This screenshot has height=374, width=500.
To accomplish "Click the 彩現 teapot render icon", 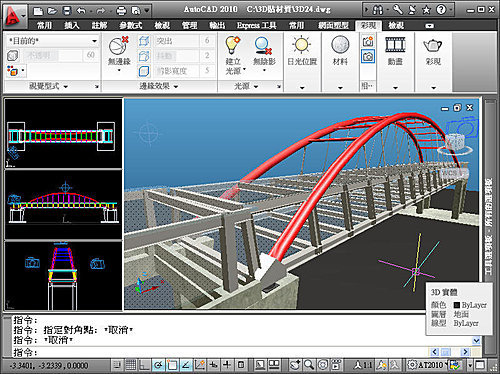I will pos(433,46).
